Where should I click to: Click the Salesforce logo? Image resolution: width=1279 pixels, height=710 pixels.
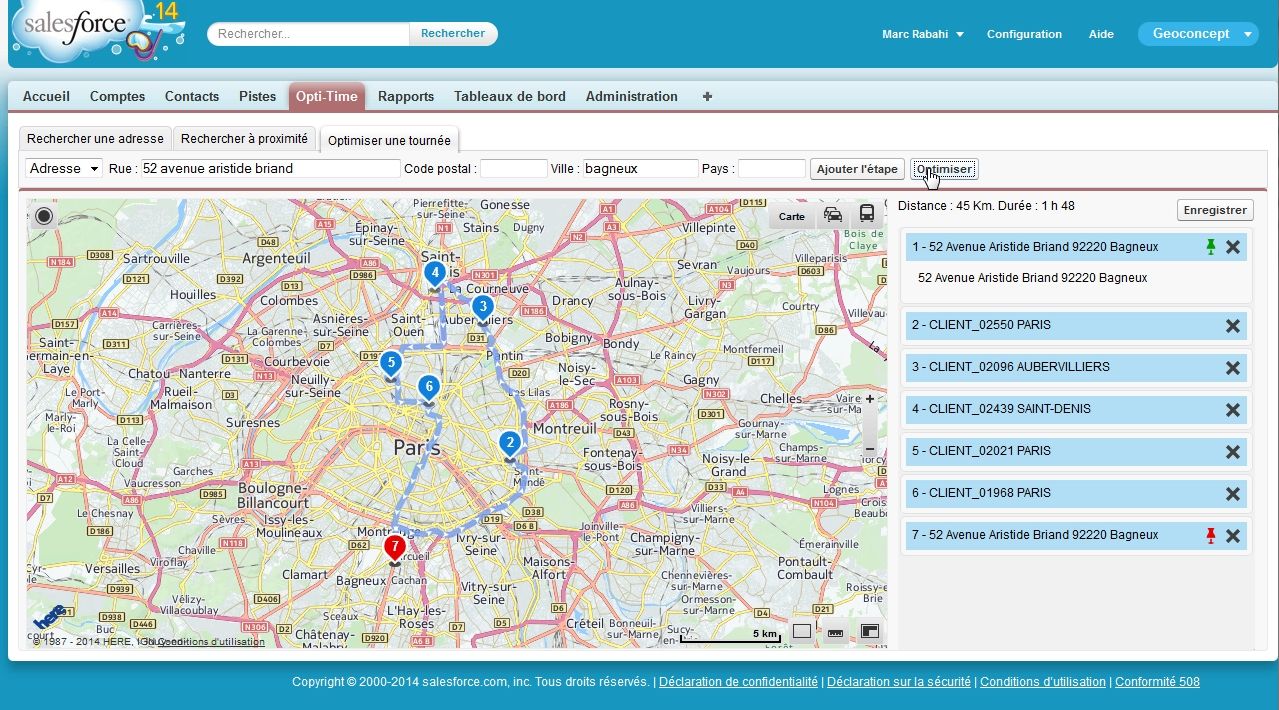point(97,33)
